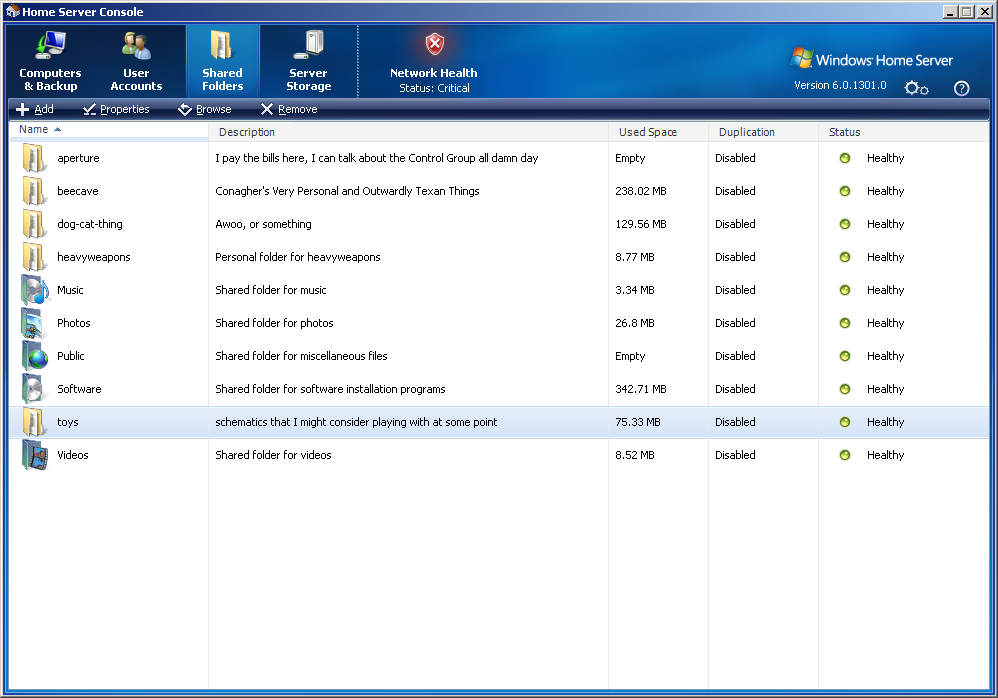Click the Help question mark icon
The height and width of the screenshot is (698, 998).
click(x=961, y=88)
